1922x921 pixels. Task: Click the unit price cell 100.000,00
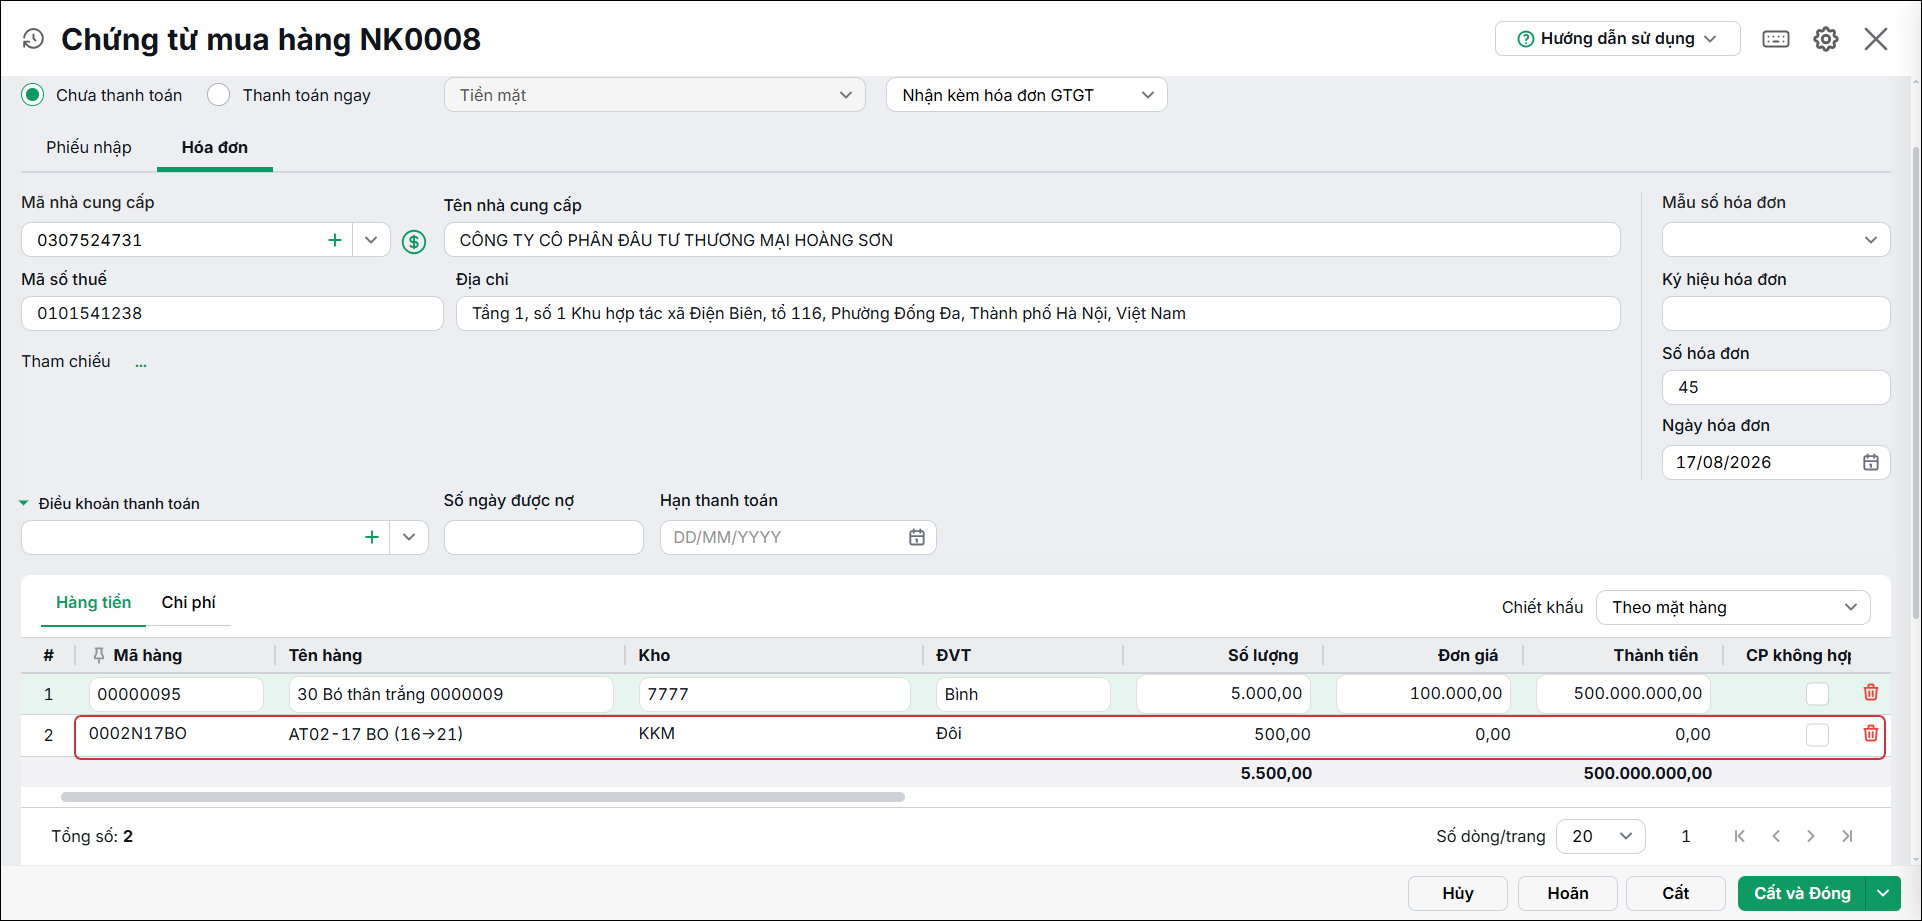(1423, 694)
